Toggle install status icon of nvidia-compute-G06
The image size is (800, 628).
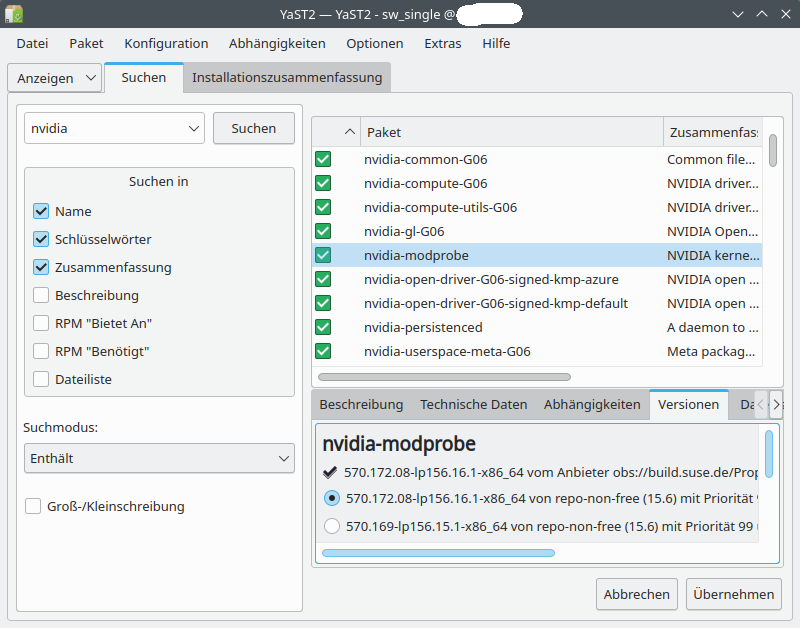(323, 183)
